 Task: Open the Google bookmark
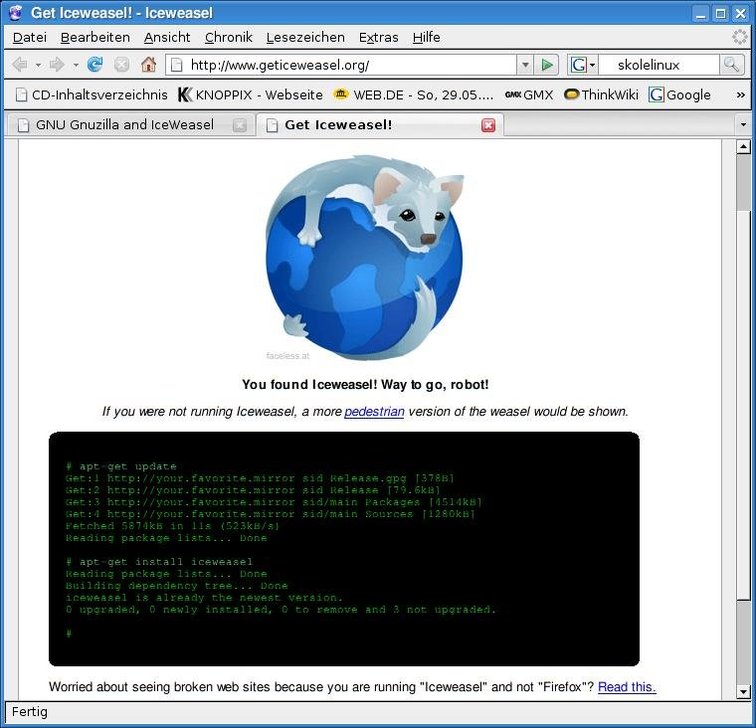(x=680, y=95)
